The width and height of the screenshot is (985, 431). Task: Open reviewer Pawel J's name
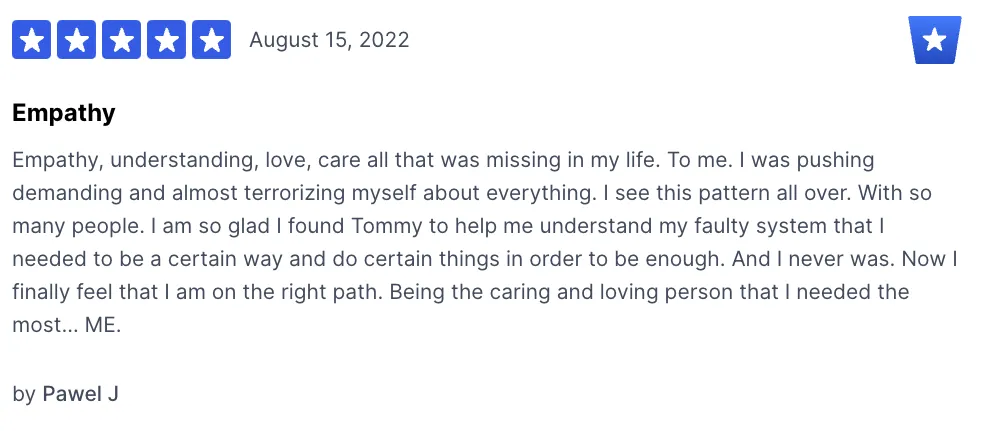tap(80, 394)
